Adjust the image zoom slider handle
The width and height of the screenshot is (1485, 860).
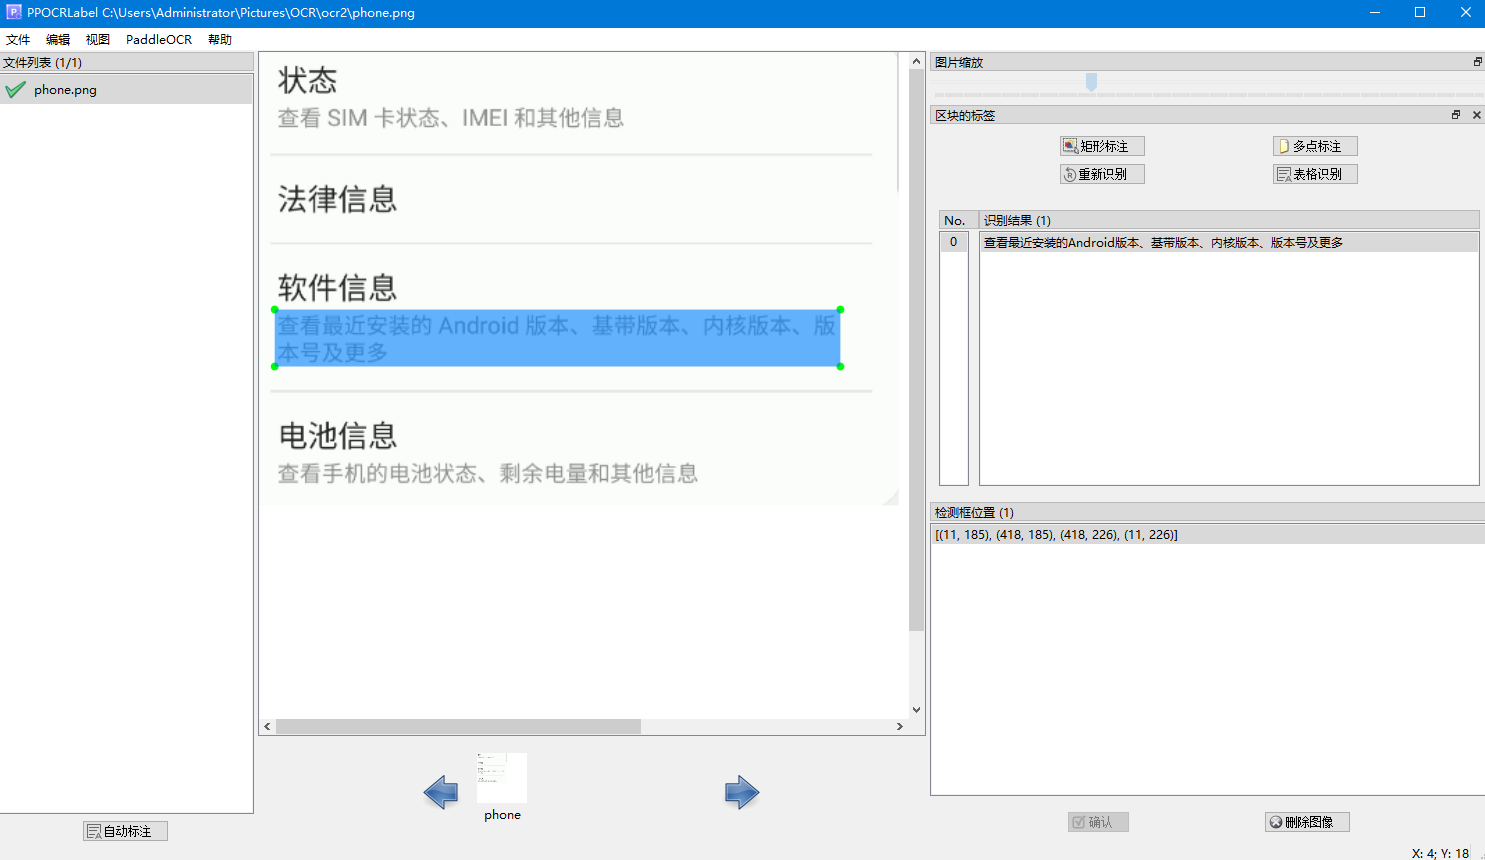1091,82
